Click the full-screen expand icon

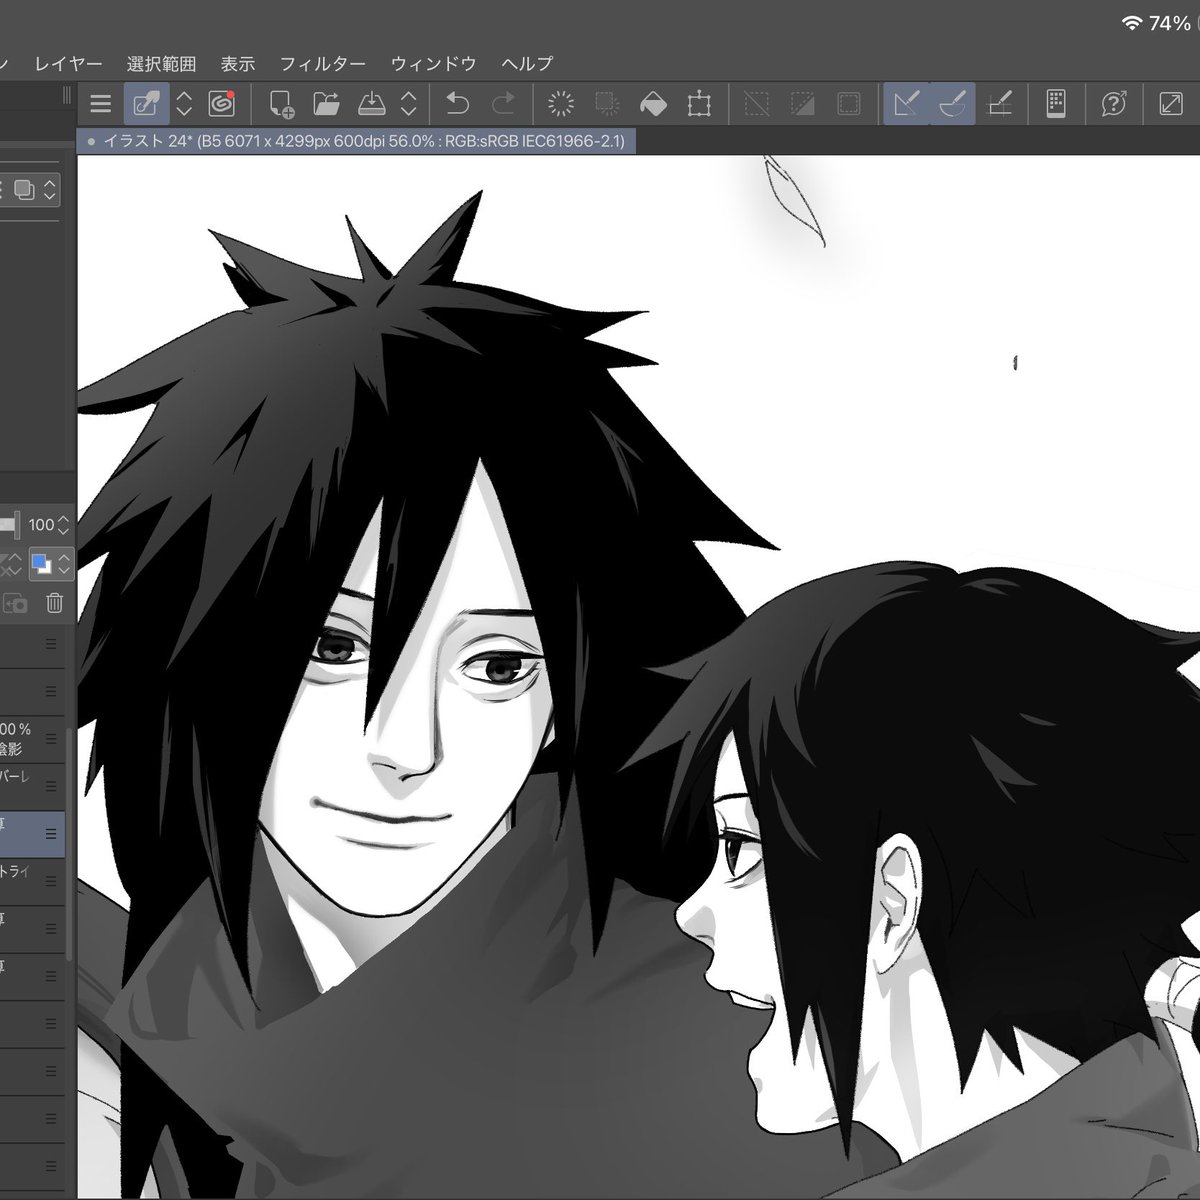coord(1171,104)
